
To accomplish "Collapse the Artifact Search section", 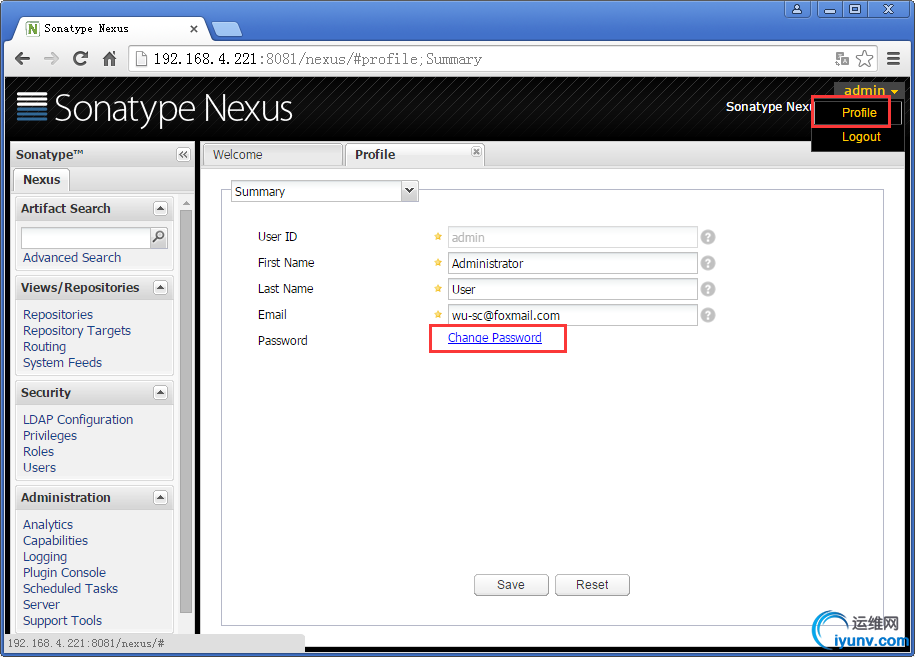I will [x=160, y=208].
